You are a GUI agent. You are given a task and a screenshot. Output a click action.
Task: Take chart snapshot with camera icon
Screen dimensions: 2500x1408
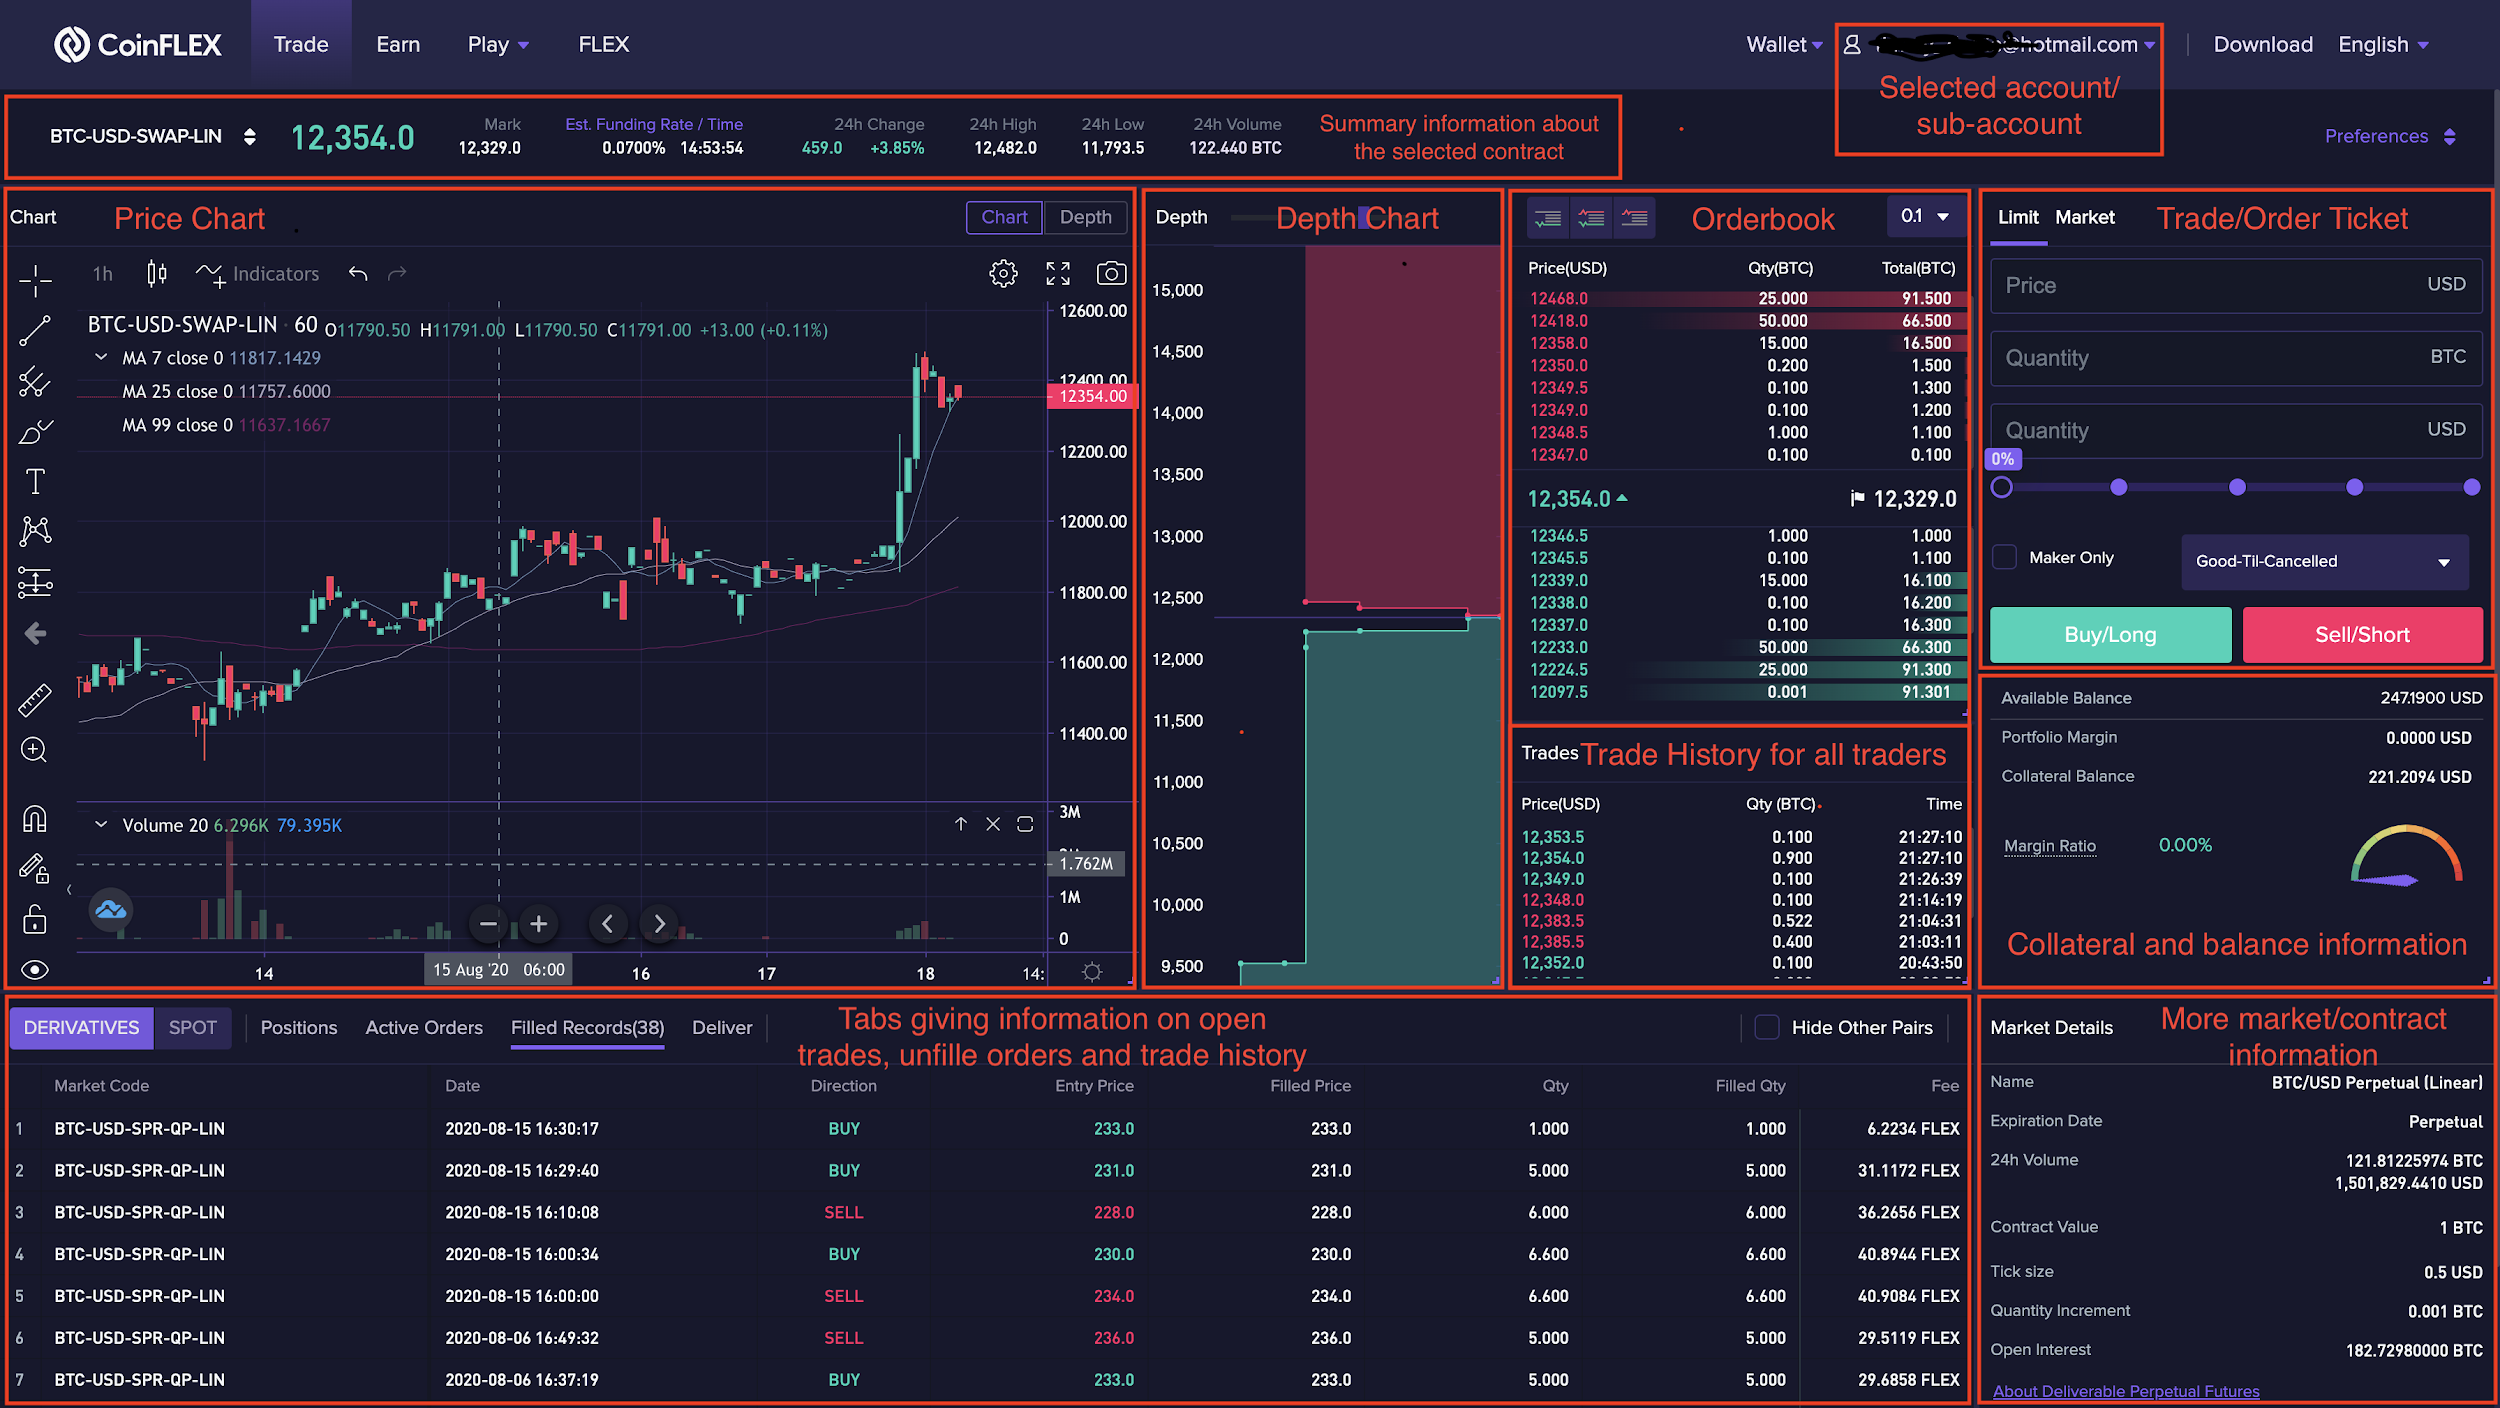1111,273
